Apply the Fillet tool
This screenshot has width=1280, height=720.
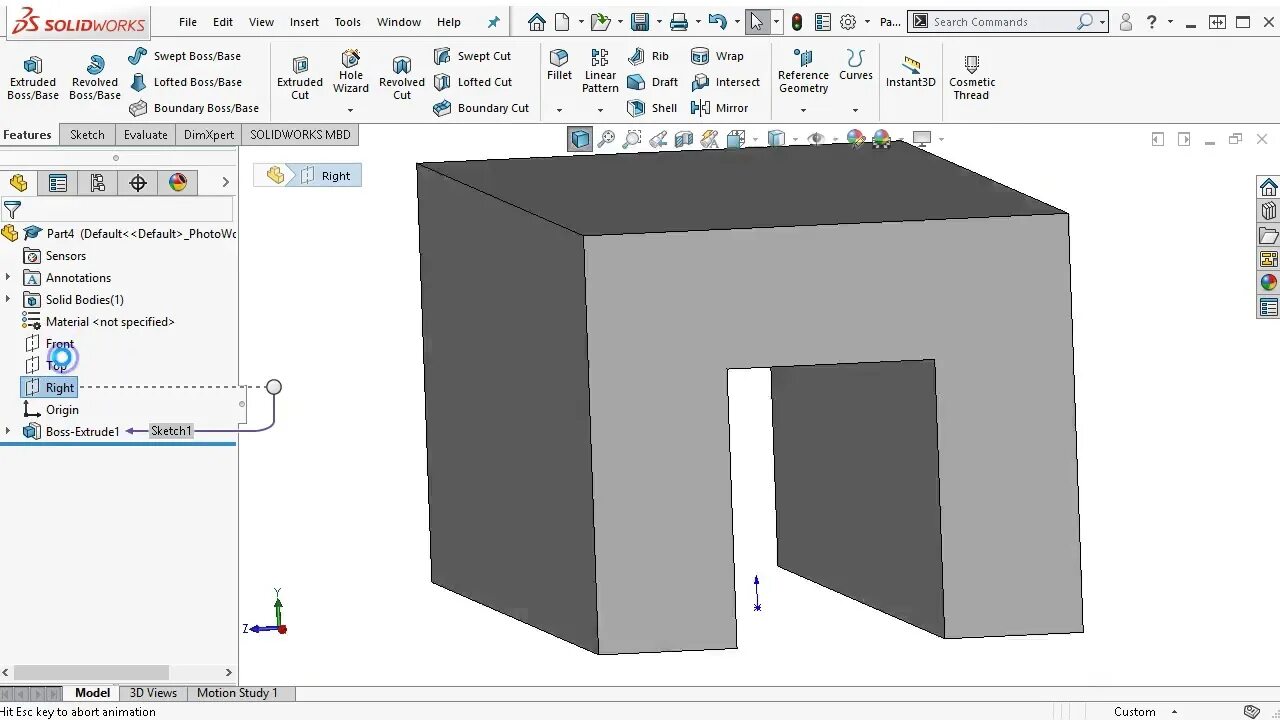tap(559, 65)
